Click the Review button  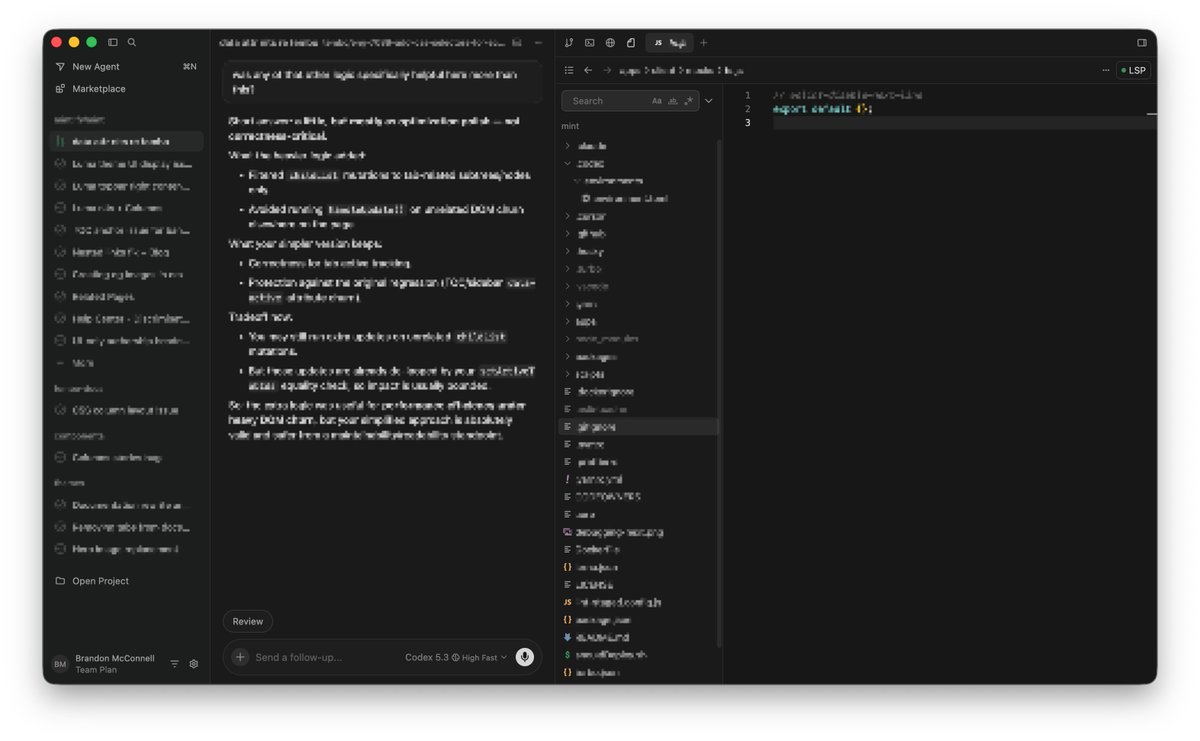(x=248, y=622)
